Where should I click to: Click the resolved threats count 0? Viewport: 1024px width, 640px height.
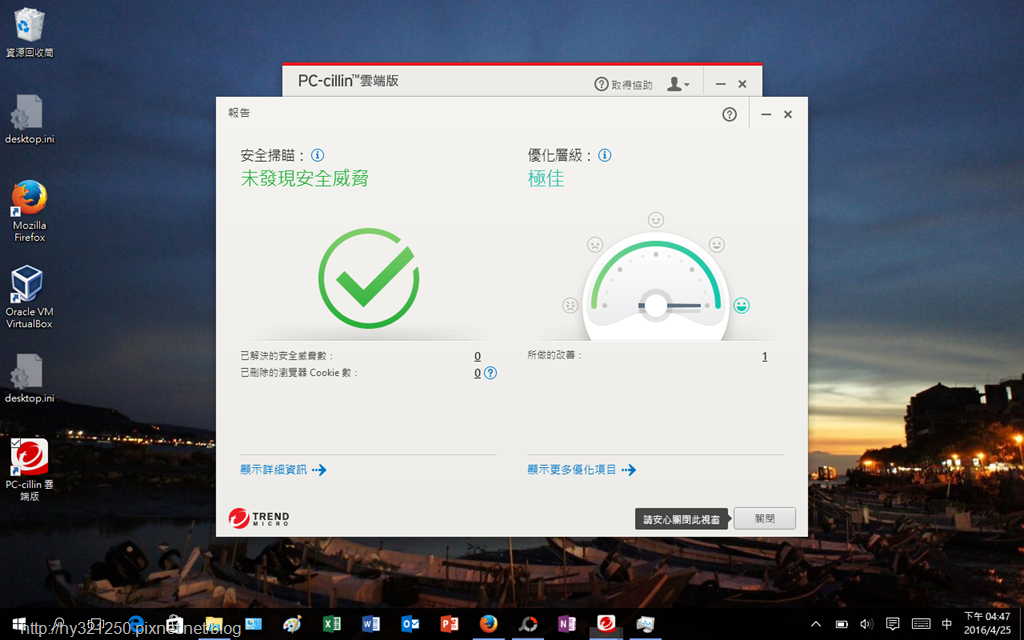[477, 357]
